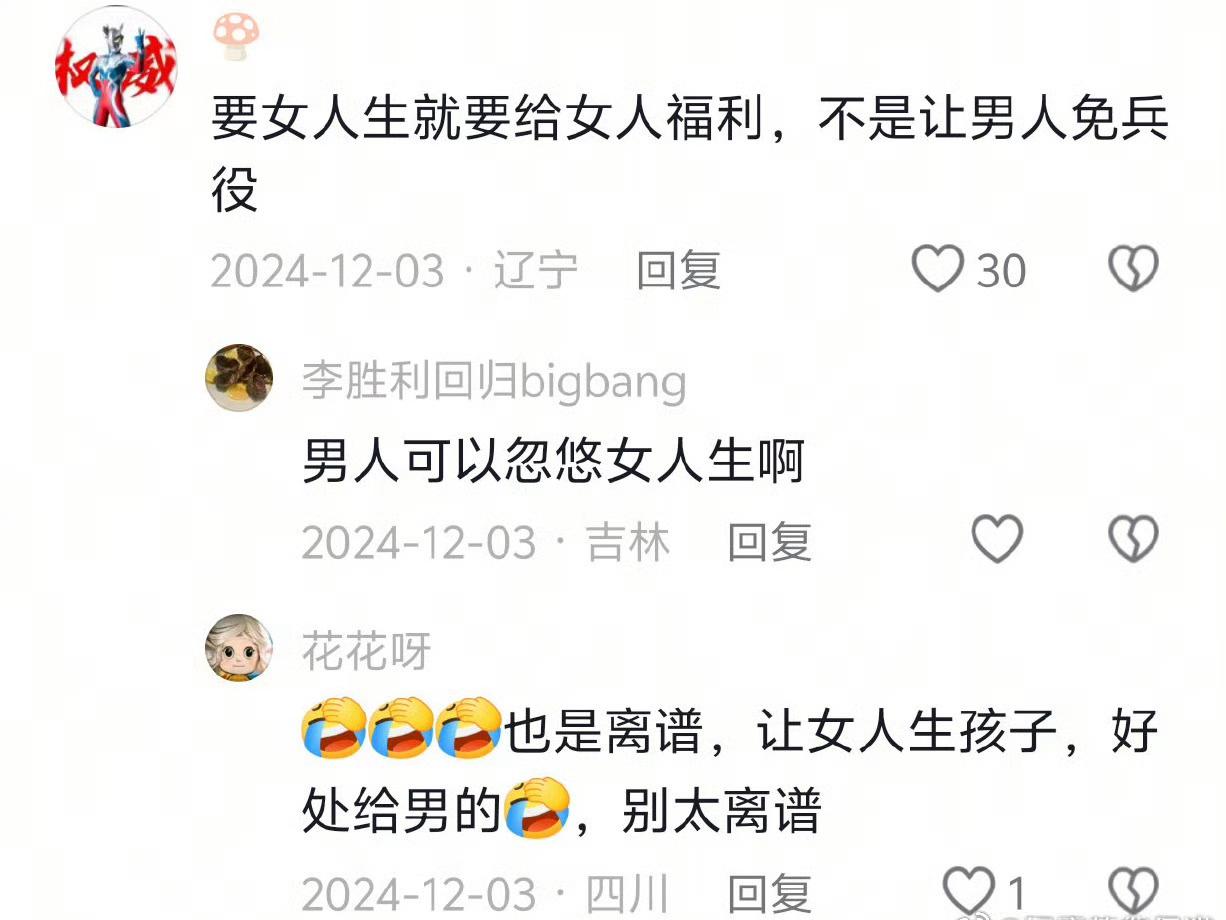This screenshot has width=1226, height=920.
Task: Tap broken-heart icon on 吉林 reply
Action: coord(1133,540)
